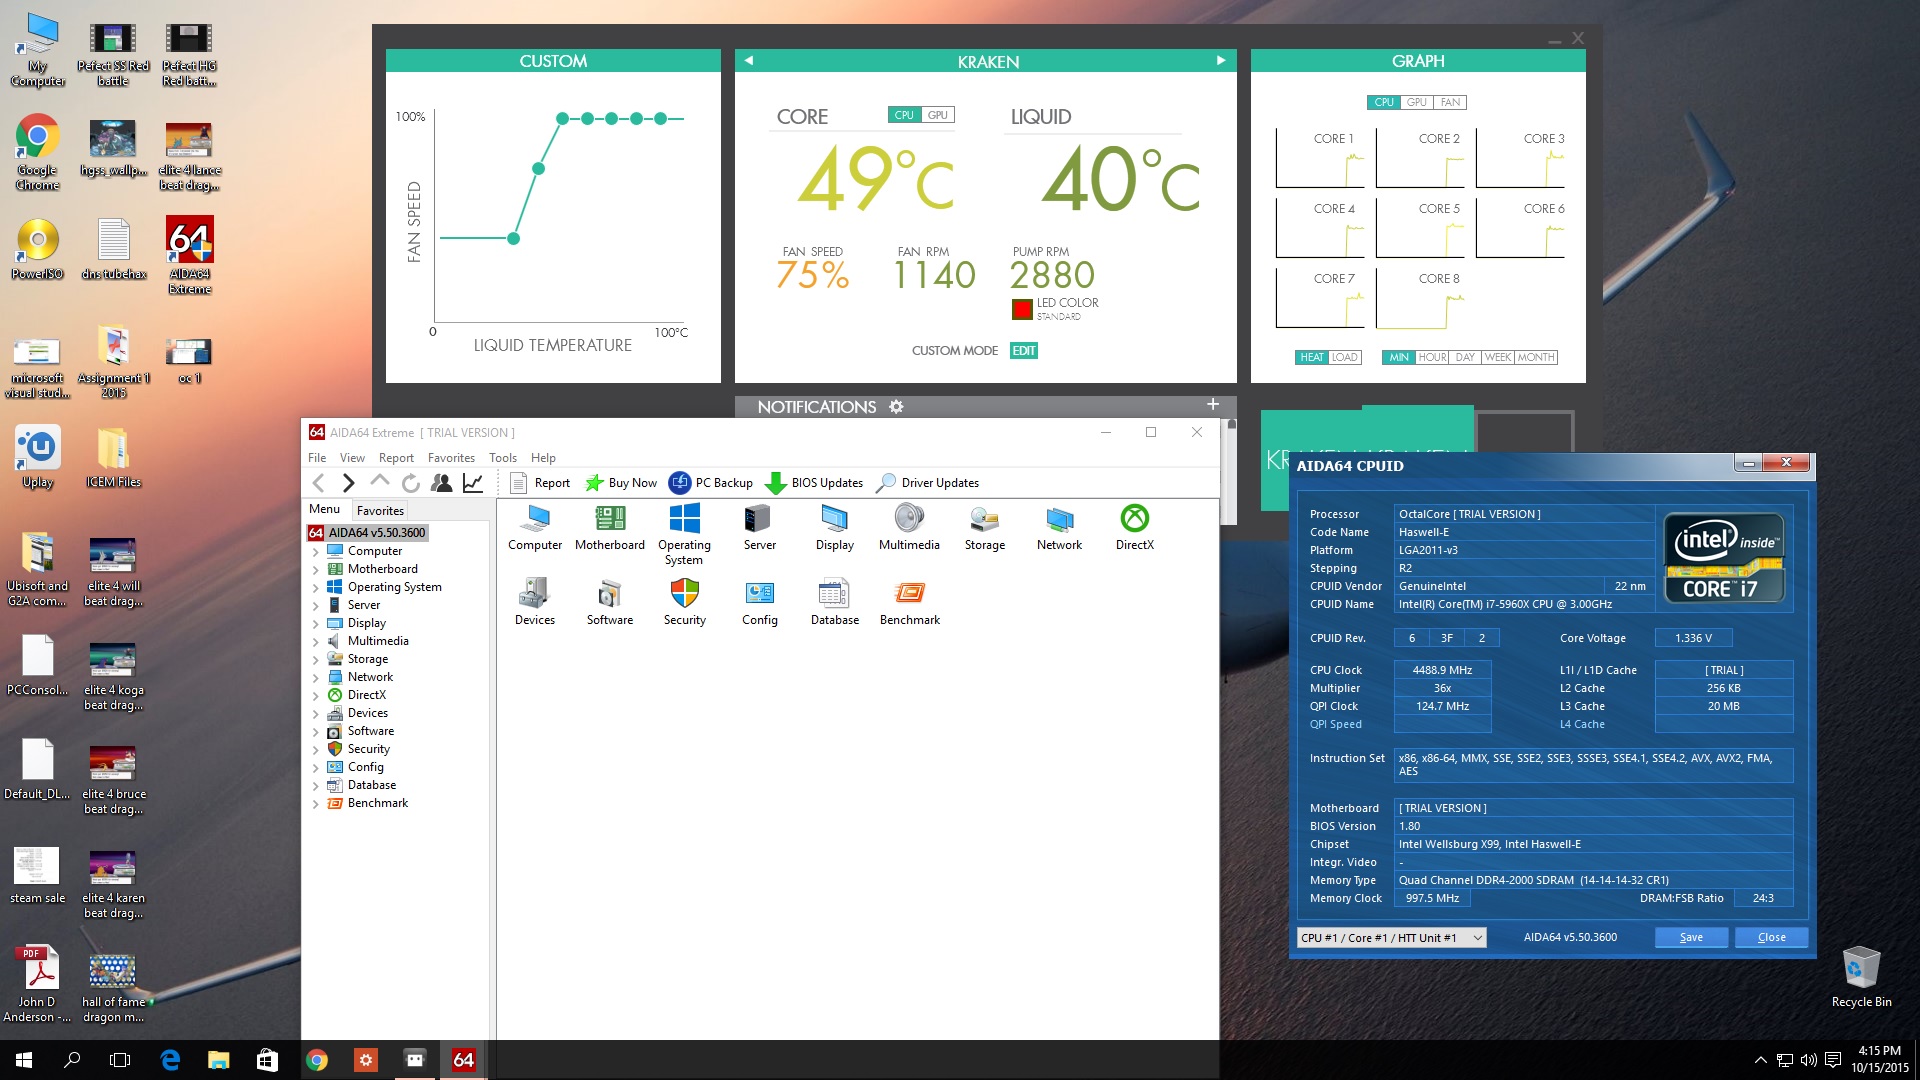The width and height of the screenshot is (1920, 1080).
Task: Go to previous device with Kraken left arrow
Action: click(748, 61)
